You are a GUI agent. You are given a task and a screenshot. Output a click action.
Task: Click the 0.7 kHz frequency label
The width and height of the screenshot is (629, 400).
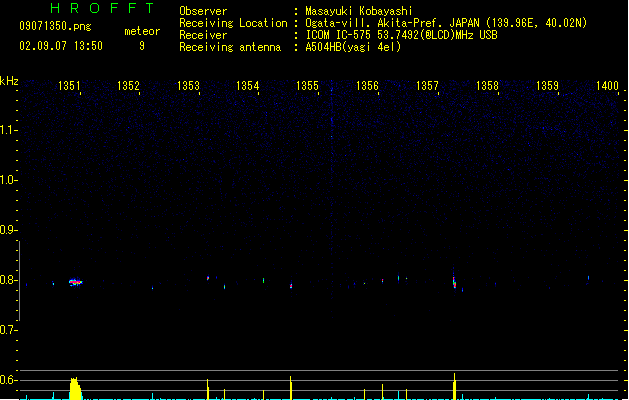click(7, 330)
